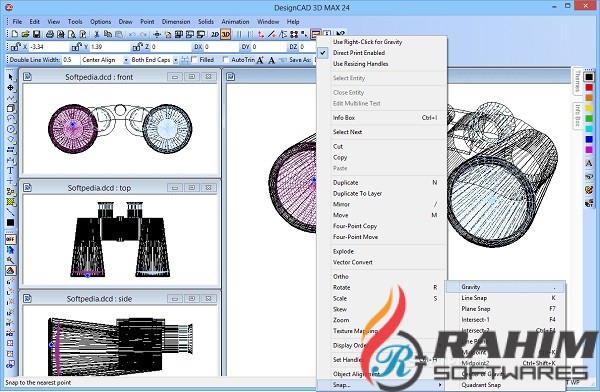Image resolution: width=600 pixels, height=392 pixels.
Task: Click Mirror in the context menu
Action: tap(382, 204)
